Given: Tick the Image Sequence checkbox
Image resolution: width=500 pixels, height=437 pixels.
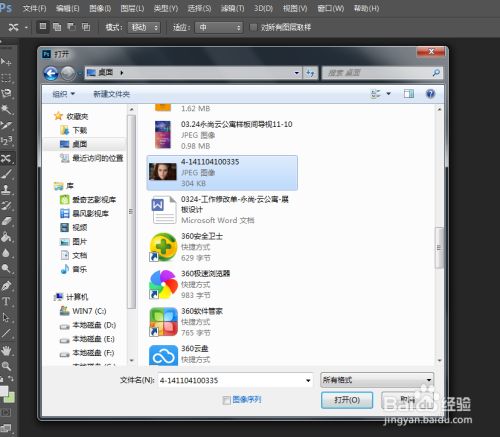Looking at the screenshot, I should (x=226, y=400).
